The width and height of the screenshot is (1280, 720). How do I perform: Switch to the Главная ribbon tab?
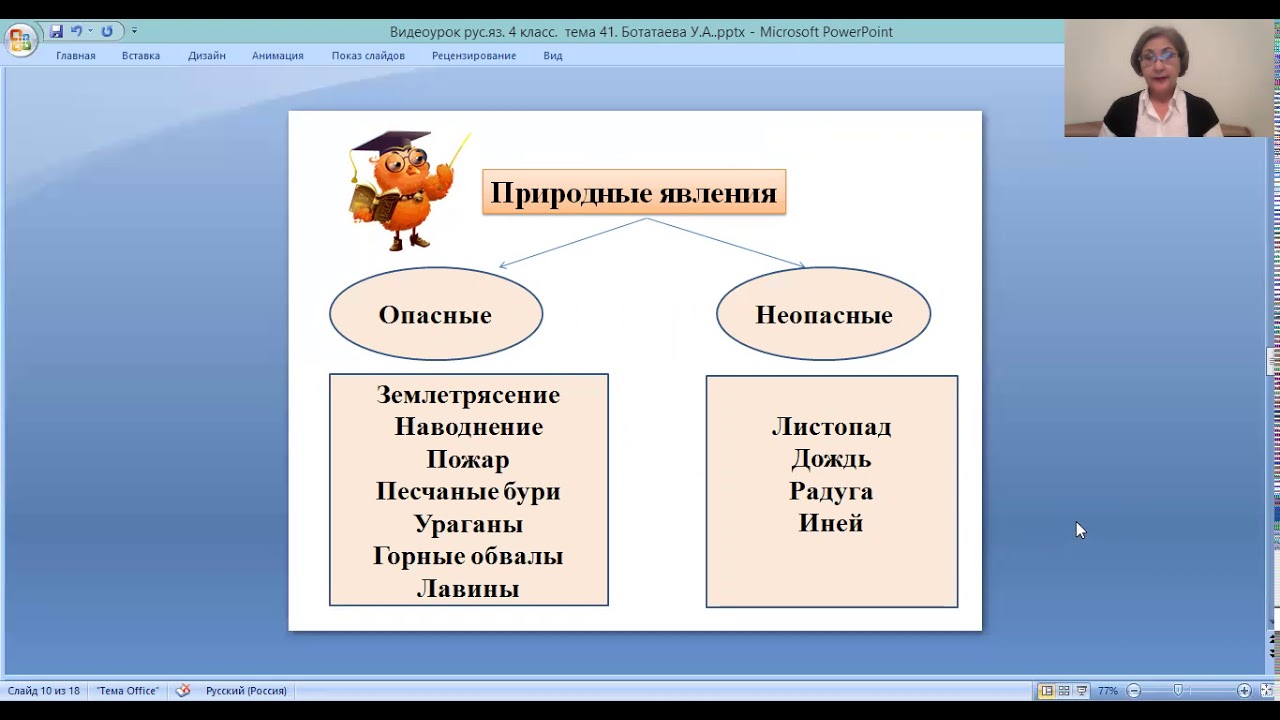[76, 56]
